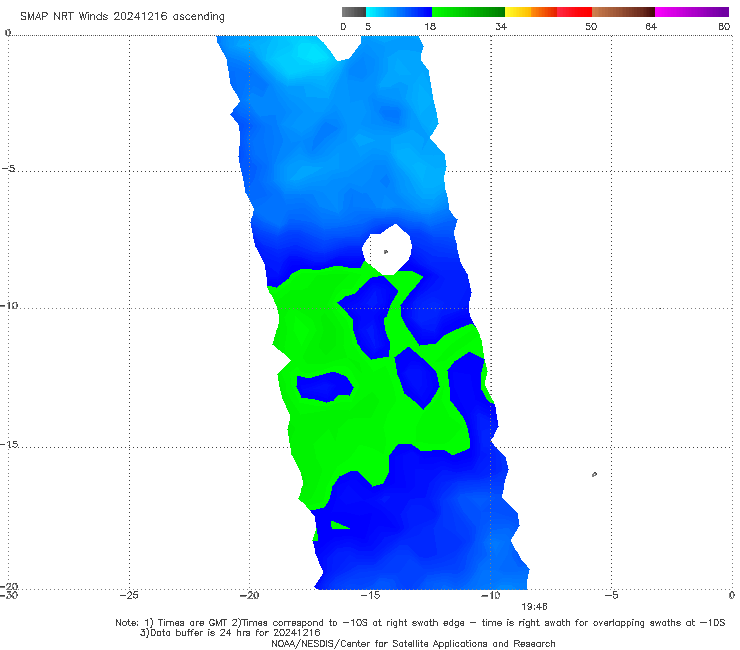Screen dimensions: 740x650
Task: Click the white data gap in the swath
Action: (387, 250)
